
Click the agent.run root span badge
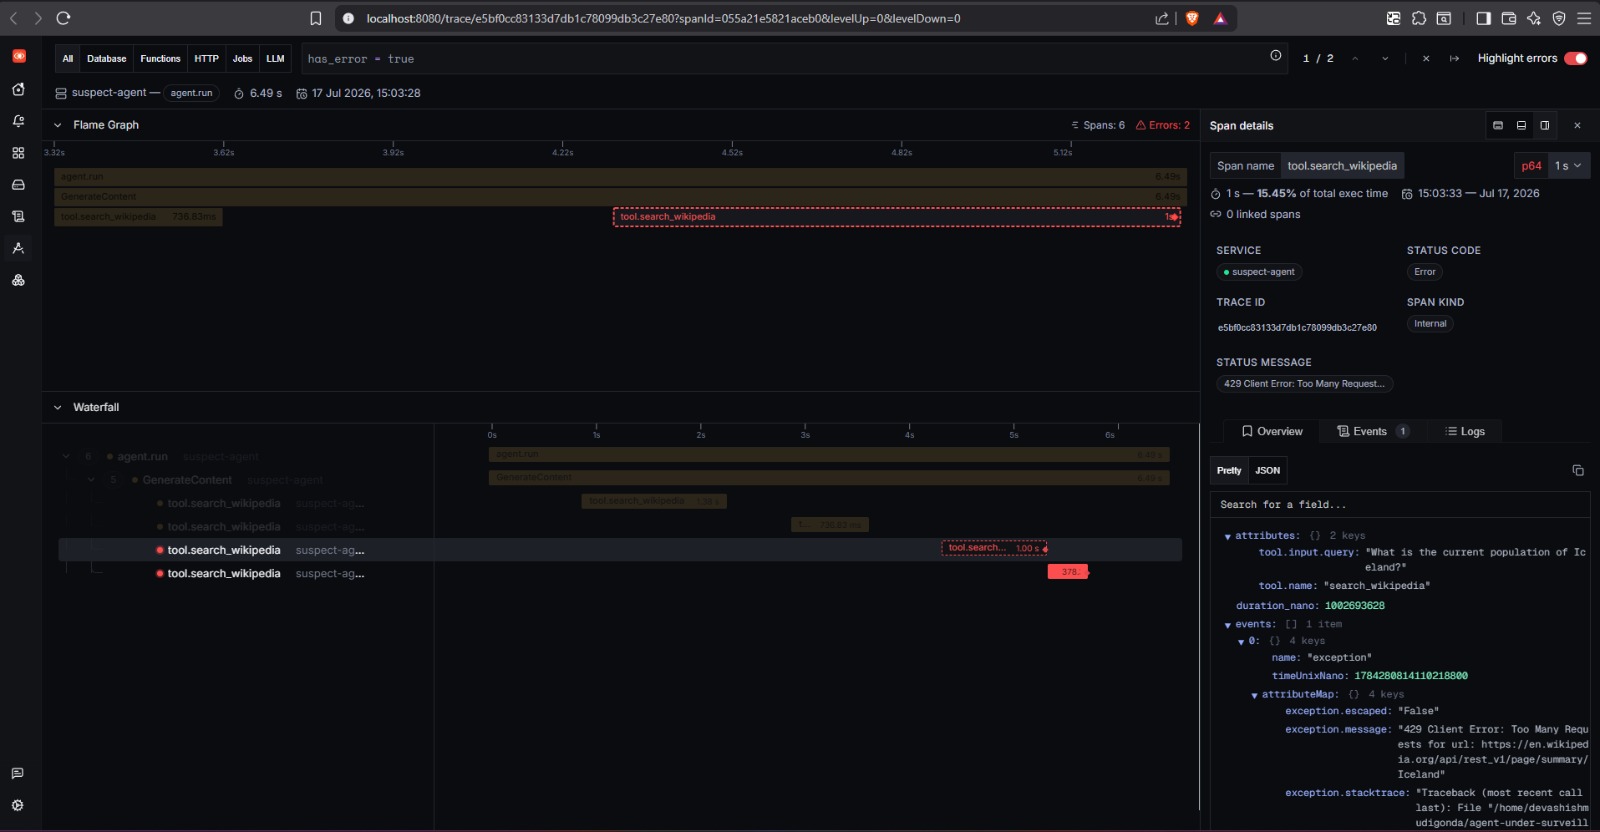tap(191, 93)
